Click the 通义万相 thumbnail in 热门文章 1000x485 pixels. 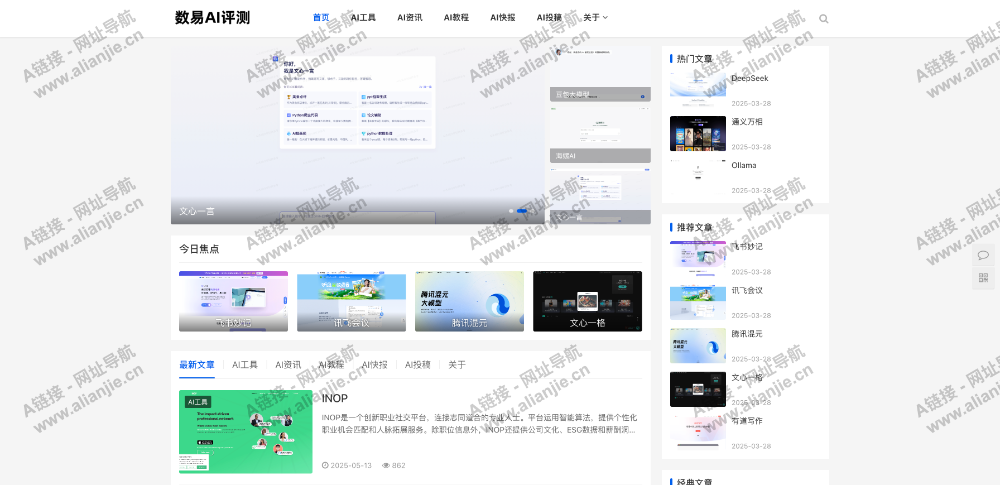(x=698, y=133)
